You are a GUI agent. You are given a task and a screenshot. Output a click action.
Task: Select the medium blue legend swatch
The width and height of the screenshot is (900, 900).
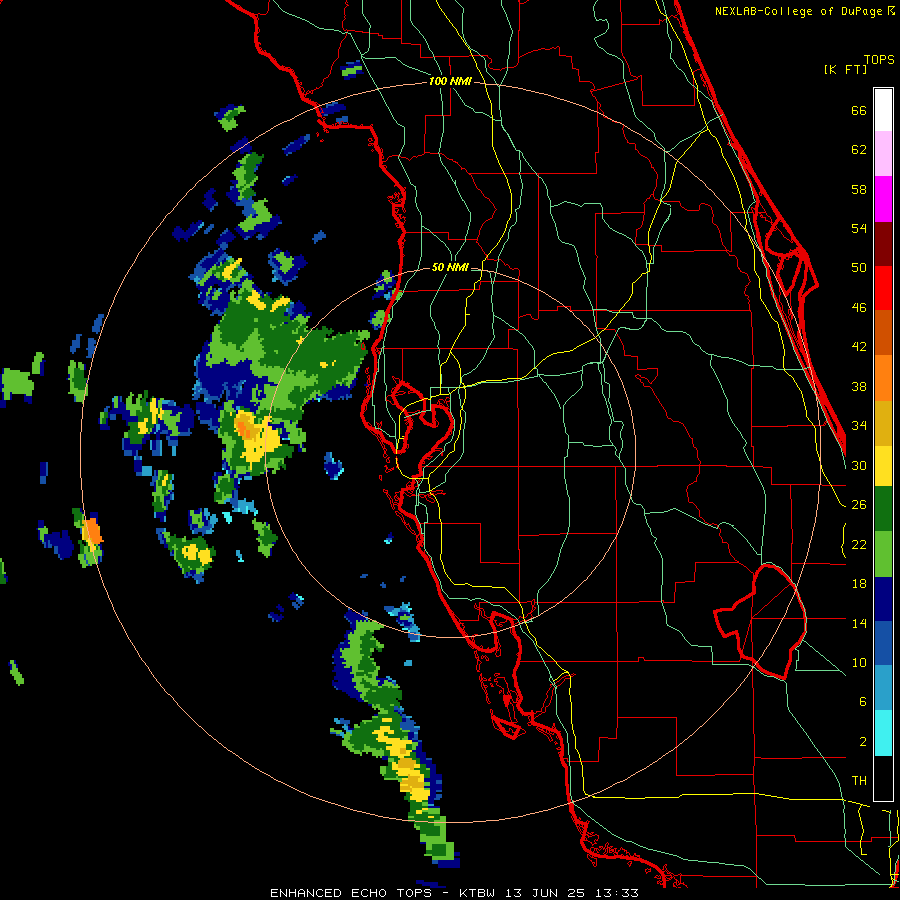pyautogui.click(x=883, y=643)
